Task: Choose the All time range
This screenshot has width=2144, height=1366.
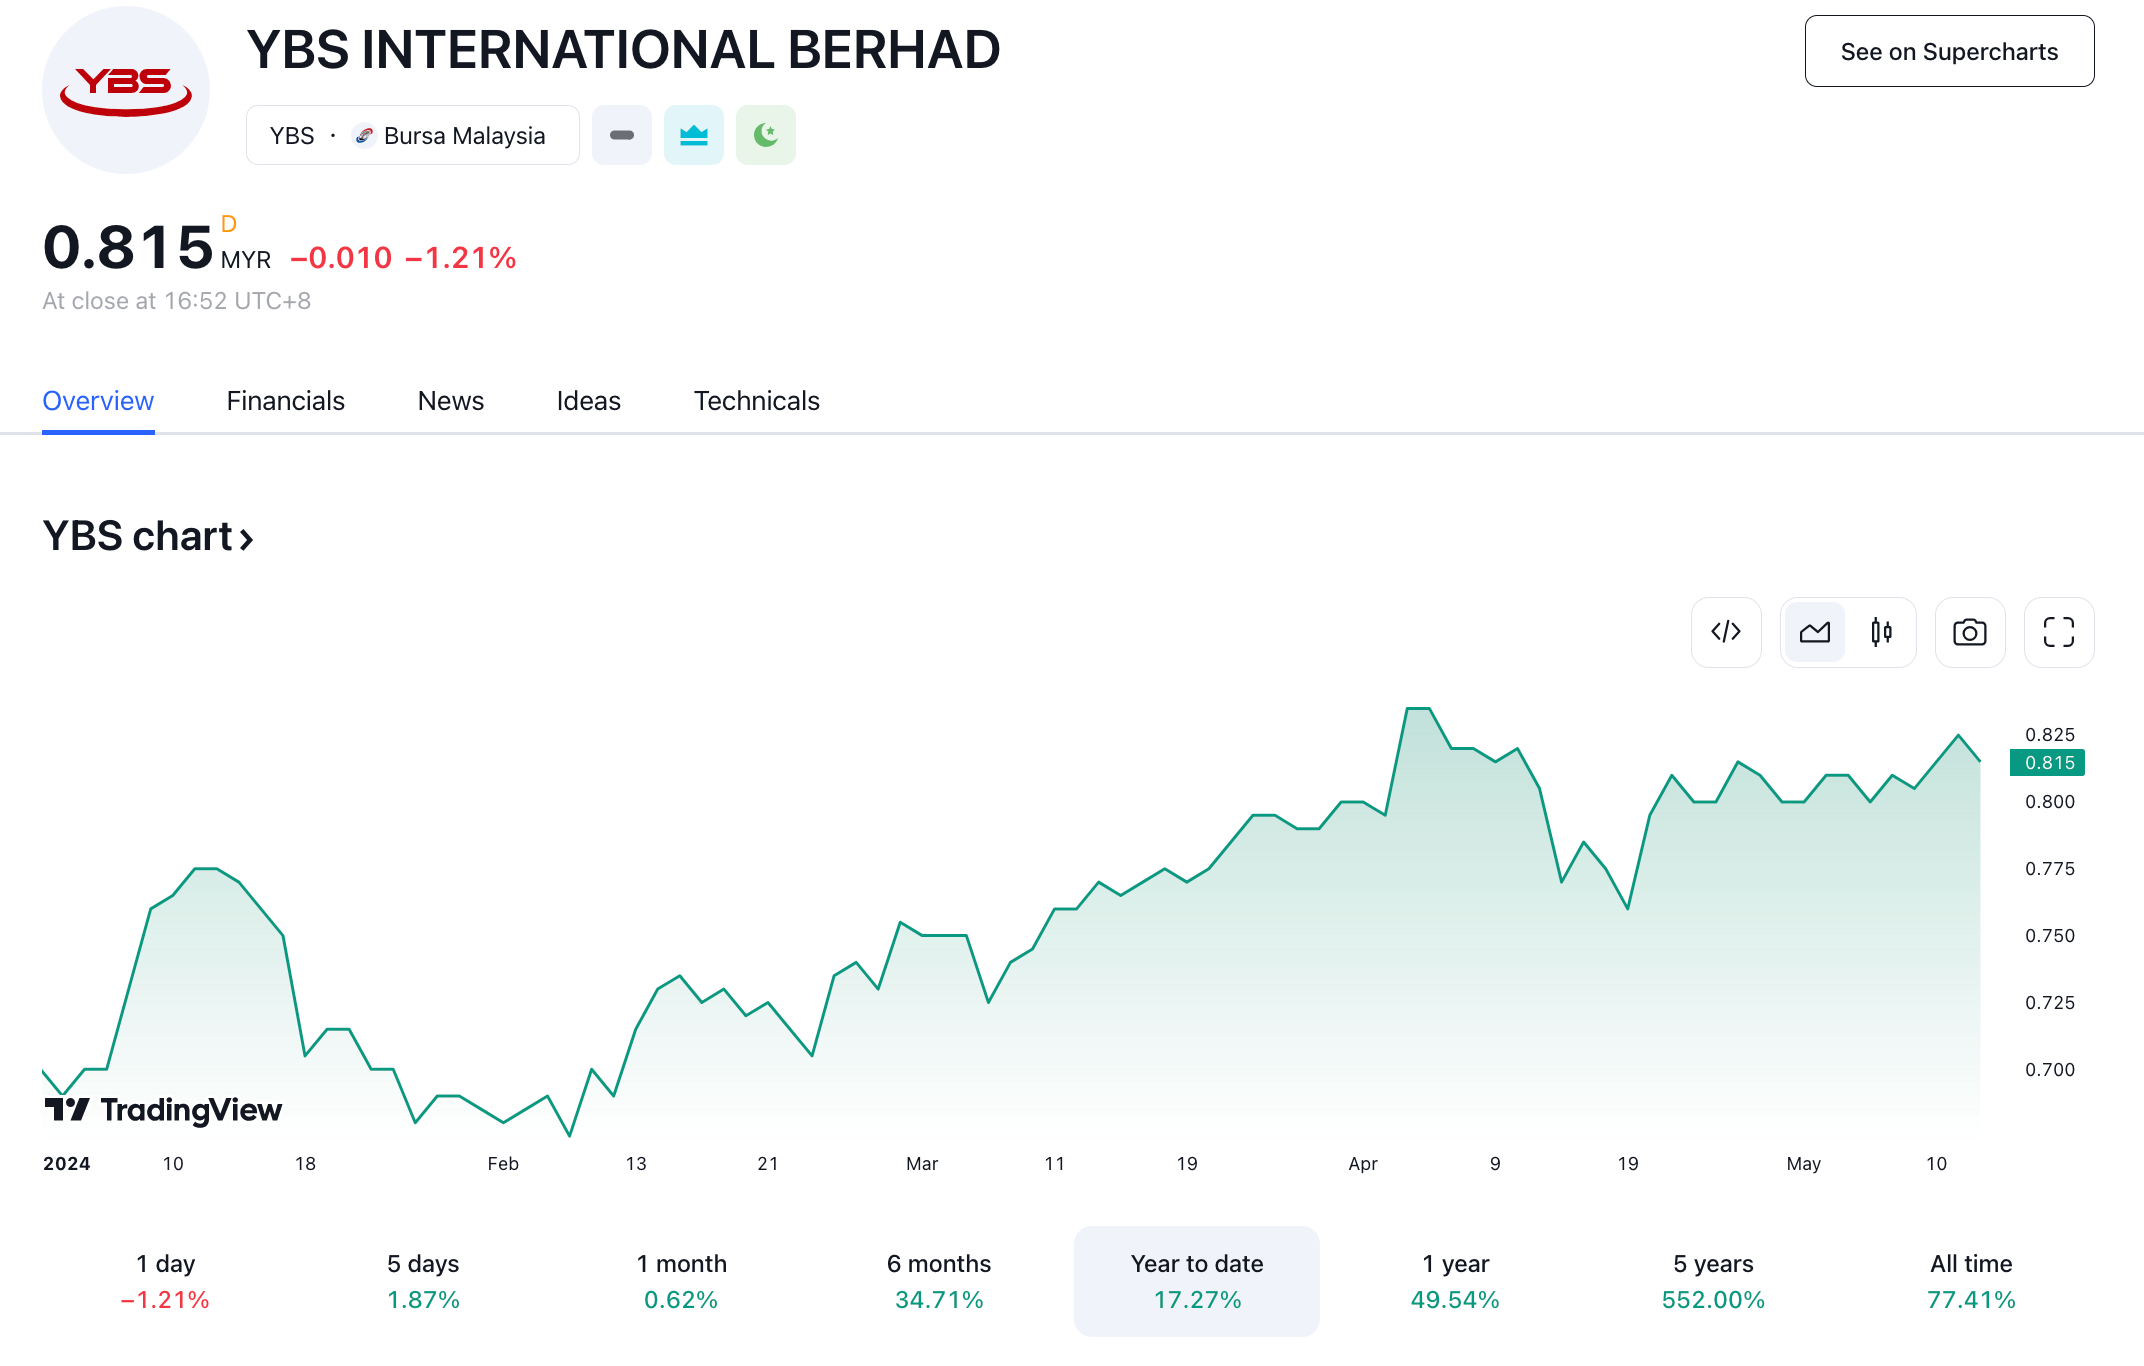Action: [x=1970, y=1281]
